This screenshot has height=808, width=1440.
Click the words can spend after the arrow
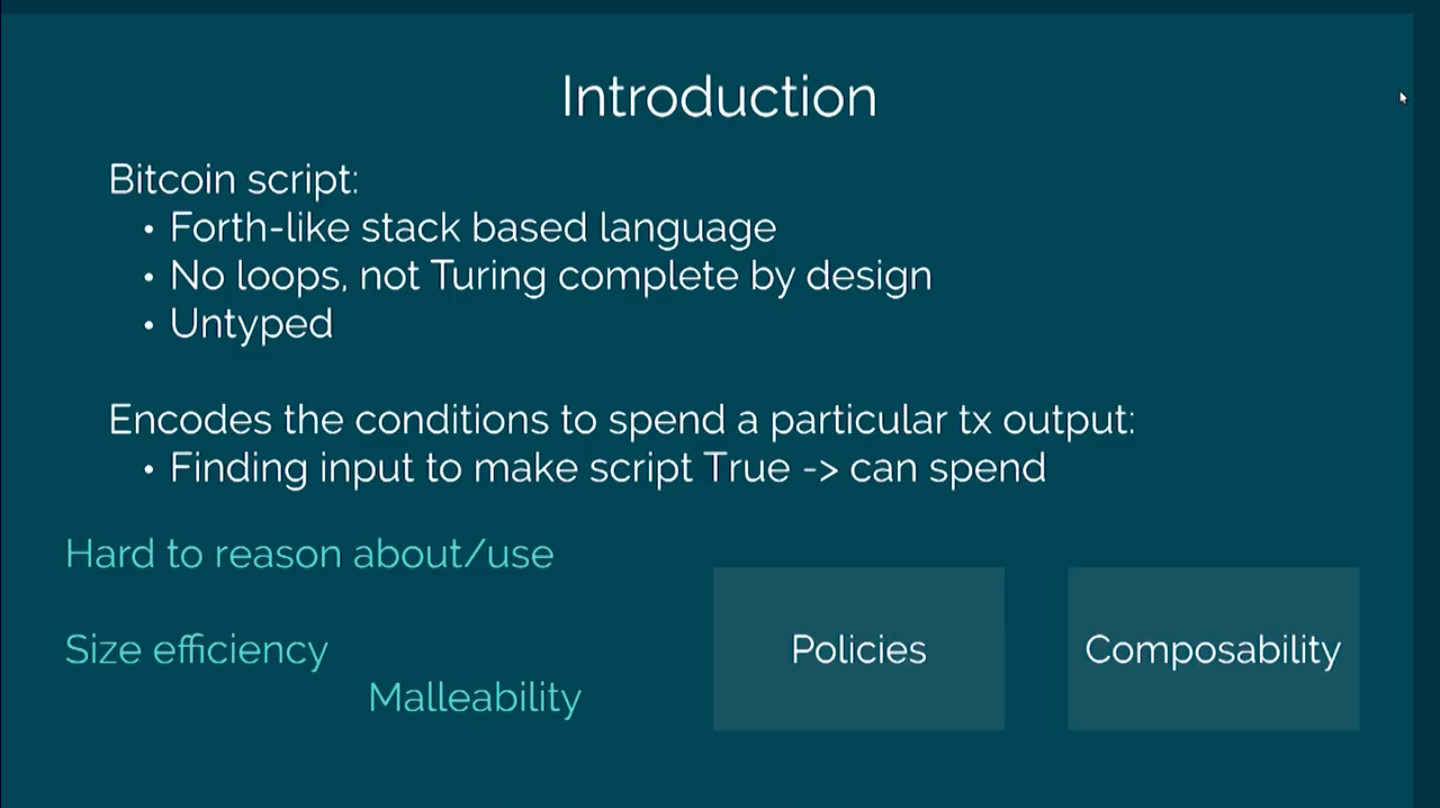coord(947,469)
